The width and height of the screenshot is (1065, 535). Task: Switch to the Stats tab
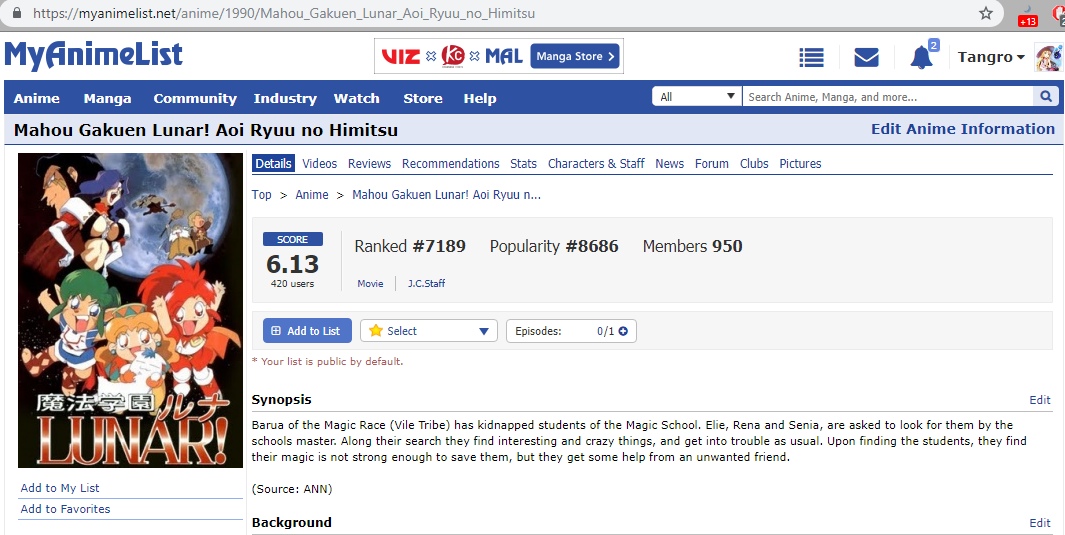(x=524, y=164)
